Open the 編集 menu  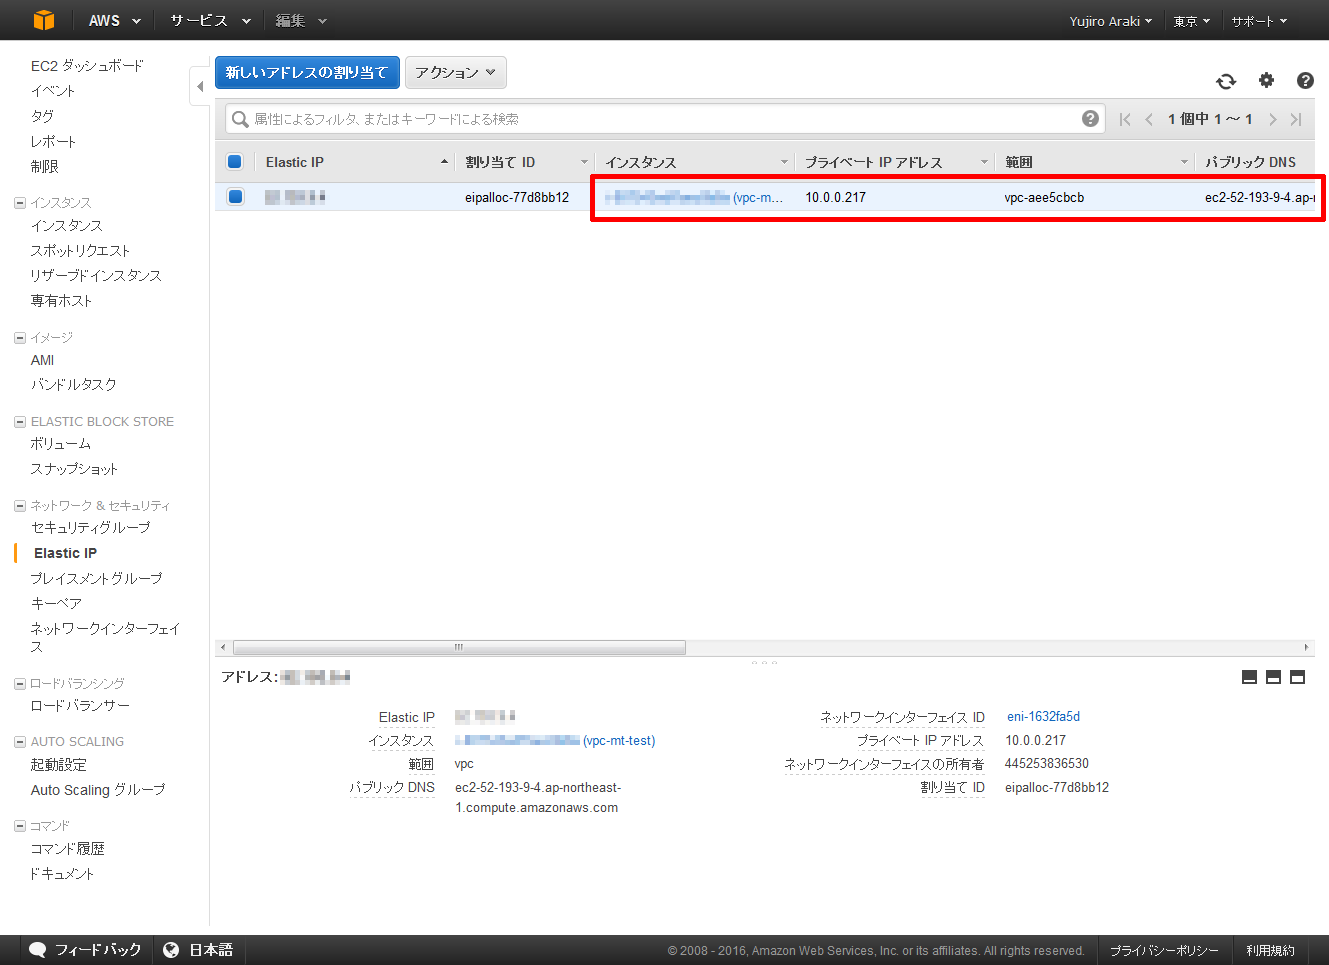click(301, 20)
